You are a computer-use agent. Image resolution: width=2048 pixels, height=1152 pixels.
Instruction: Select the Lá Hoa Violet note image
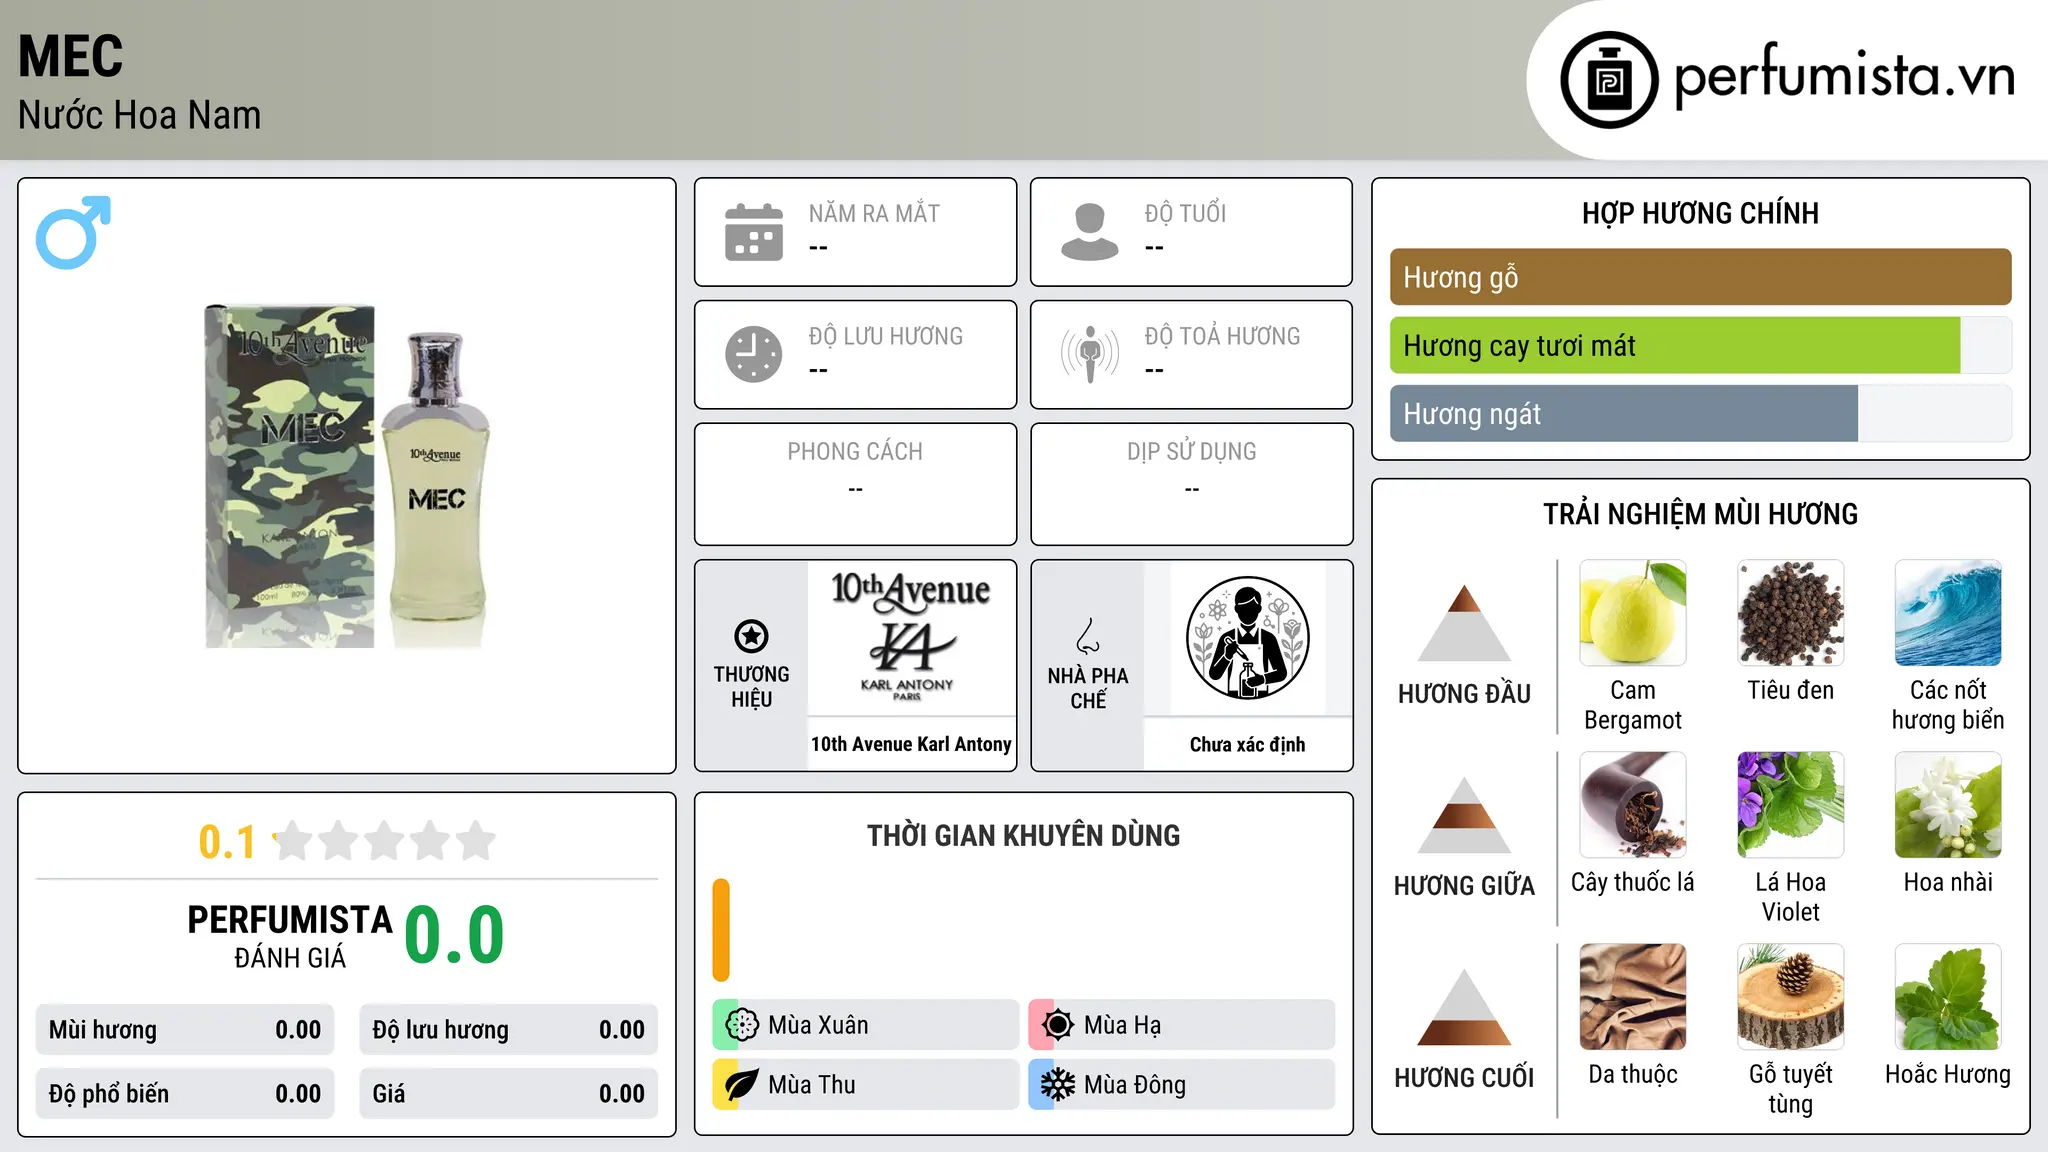click(1791, 805)
